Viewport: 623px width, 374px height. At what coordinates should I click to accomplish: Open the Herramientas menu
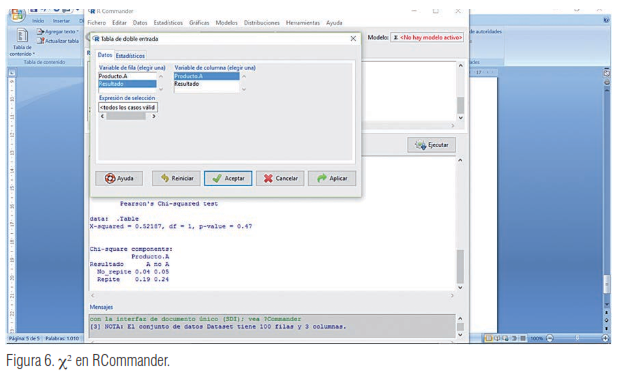[x=303, y=23]
